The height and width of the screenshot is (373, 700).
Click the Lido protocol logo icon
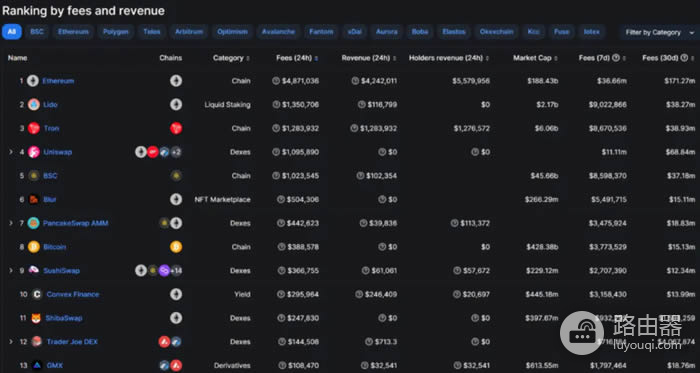[33, 104]
